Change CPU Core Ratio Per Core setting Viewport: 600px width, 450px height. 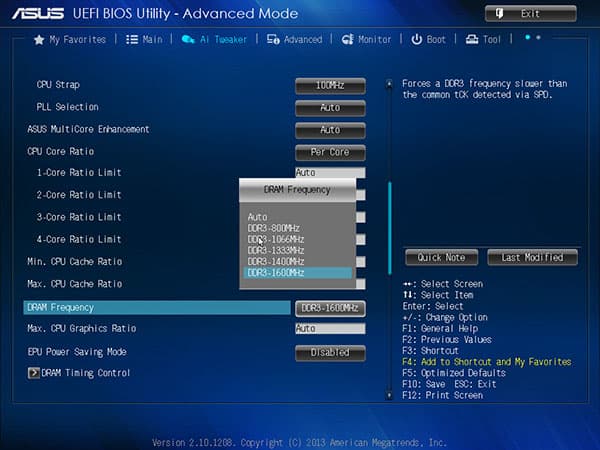coord(330,152)
